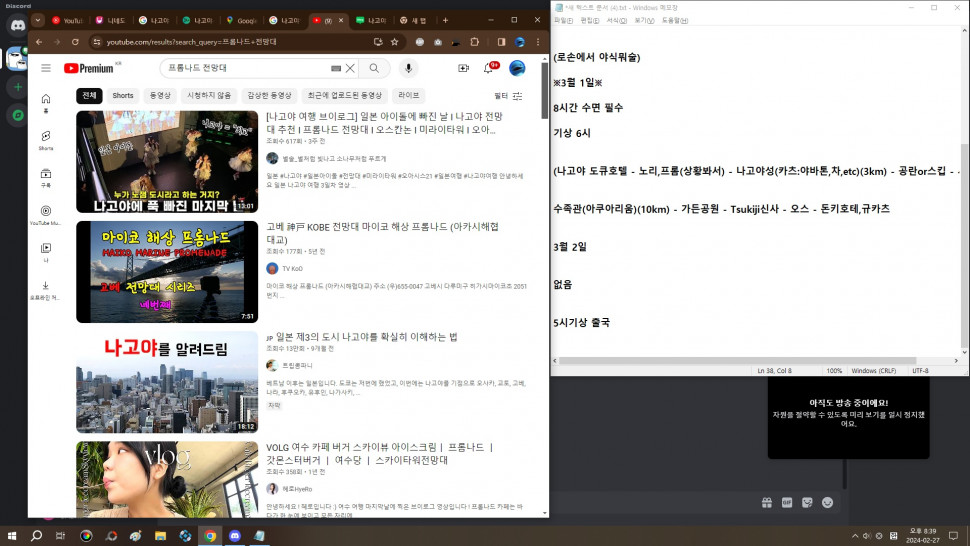Screen dimensions: 970x546
Task: Select the '라이브' filter chip
Action: tap(408, 95)
